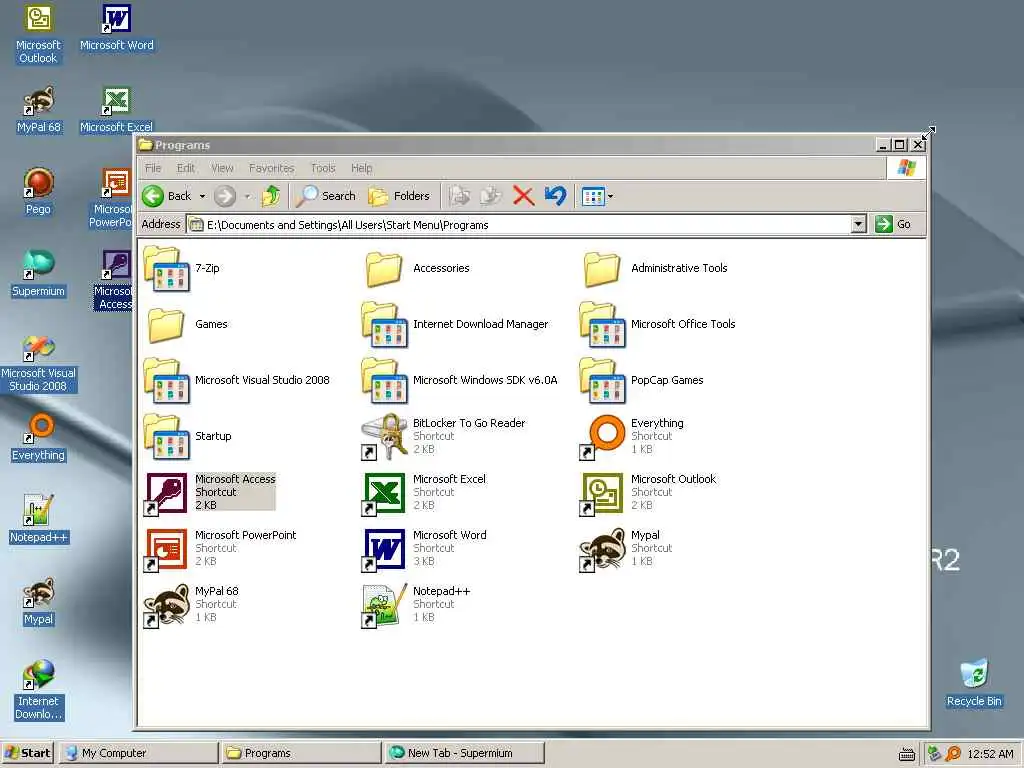Click the Everything search tray icon
The height and width of the screenshot is (768, 1024).
coord(953,754)
